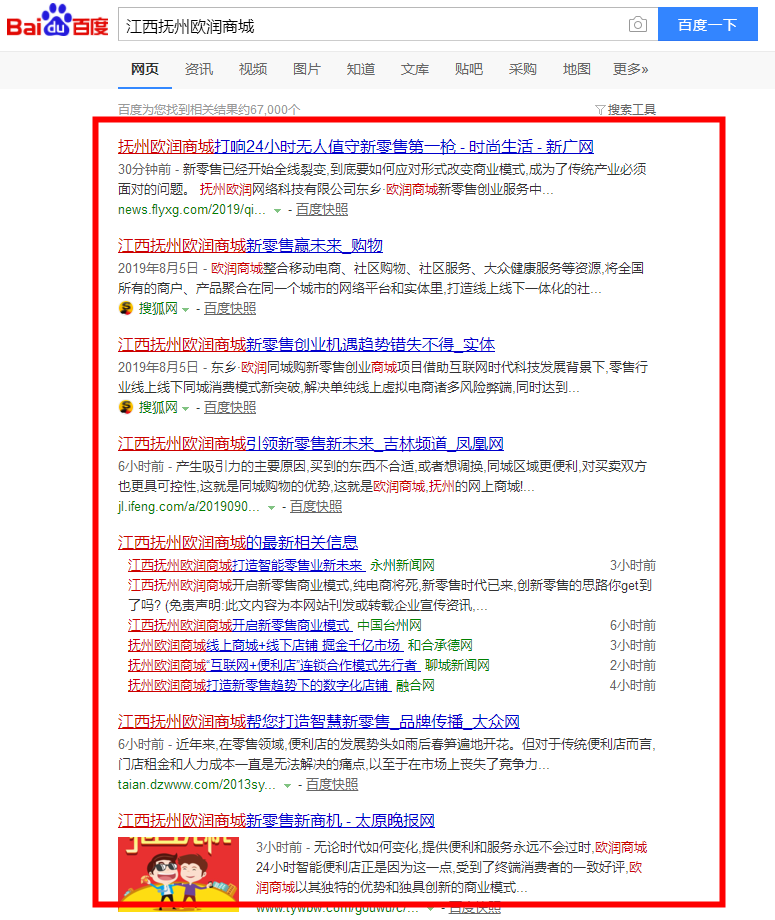Image resolution: width=775 pixels, height=920 pixels.
Task: Switch to the 图片 tab
Action: pos(306,69)
